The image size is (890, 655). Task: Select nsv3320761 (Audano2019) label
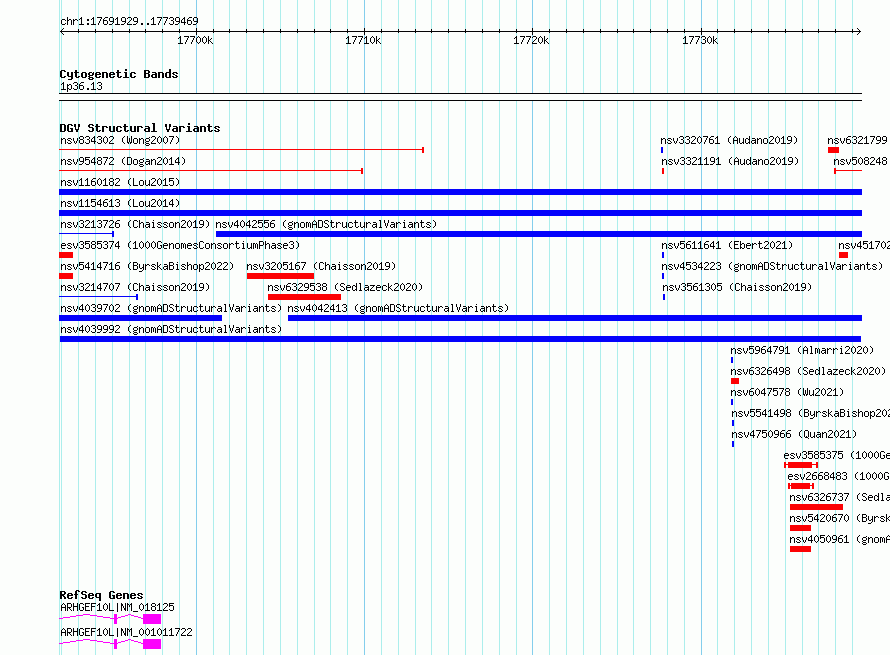(729, 140)
